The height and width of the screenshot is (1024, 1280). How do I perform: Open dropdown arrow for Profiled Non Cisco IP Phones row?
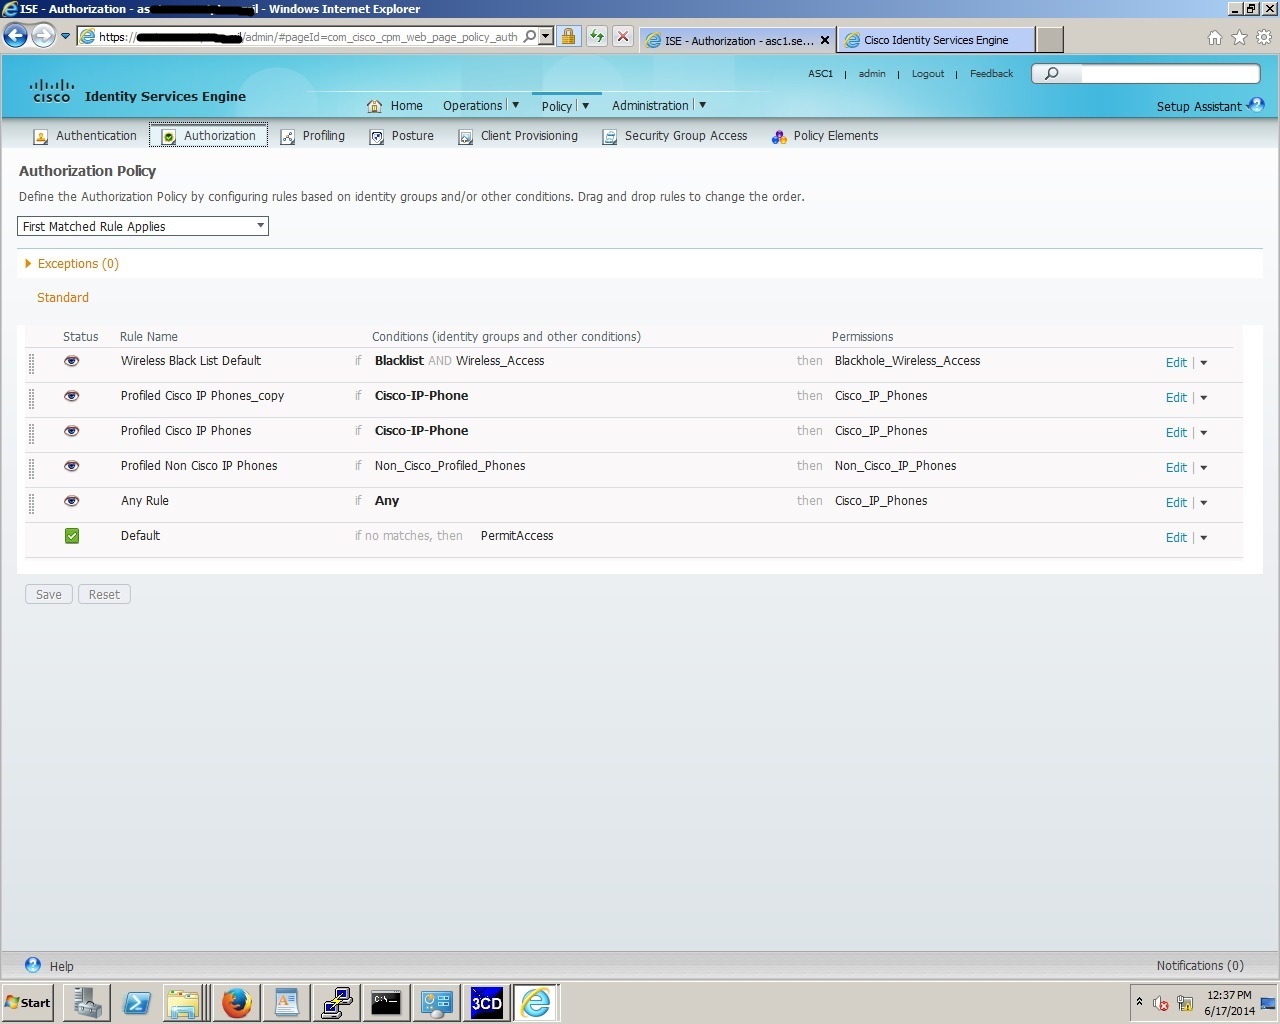1204,468
